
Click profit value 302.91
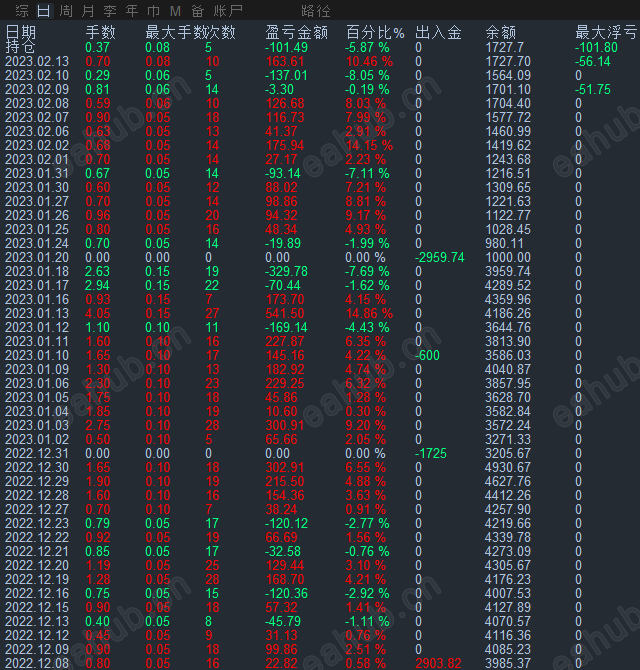(285, 467)
